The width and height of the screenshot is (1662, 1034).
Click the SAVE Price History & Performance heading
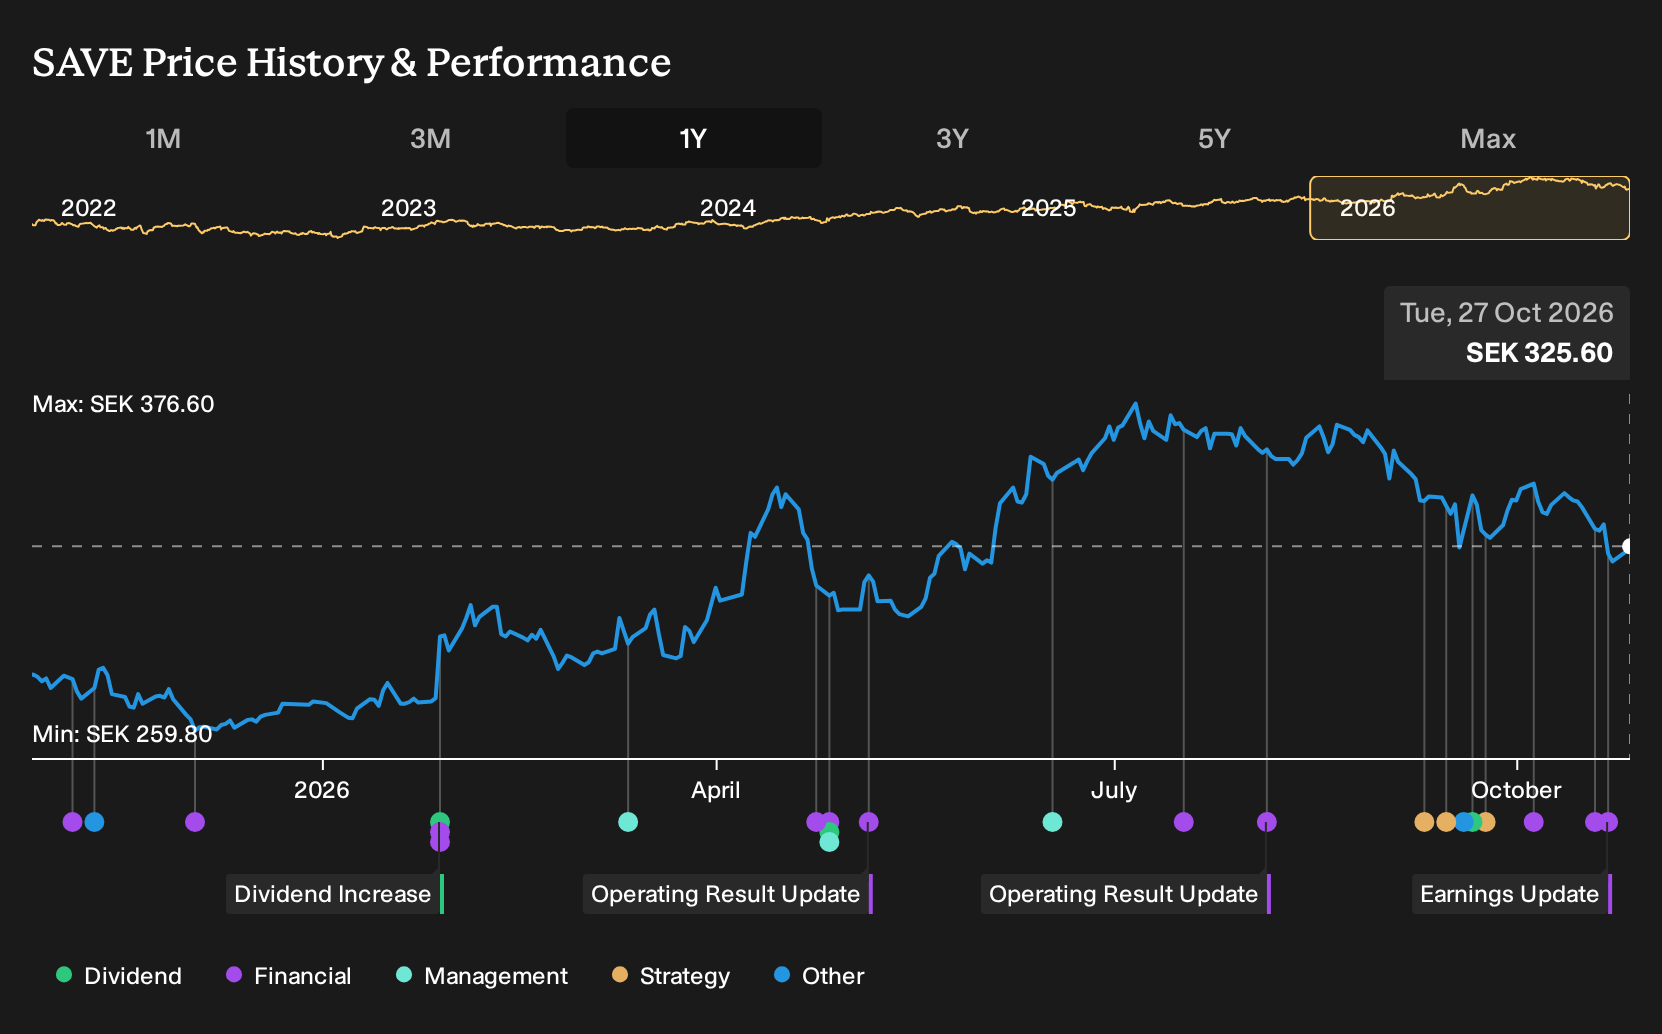(352, 62)
